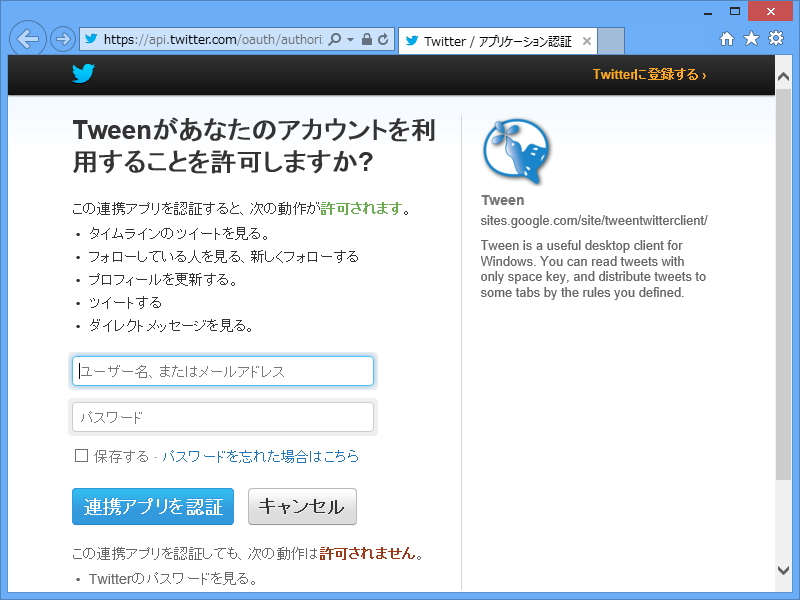This screenshot has width=800, height=600.
Task: Click the Twitter favicon on the browser tab
Action: [x=411, y=42]
